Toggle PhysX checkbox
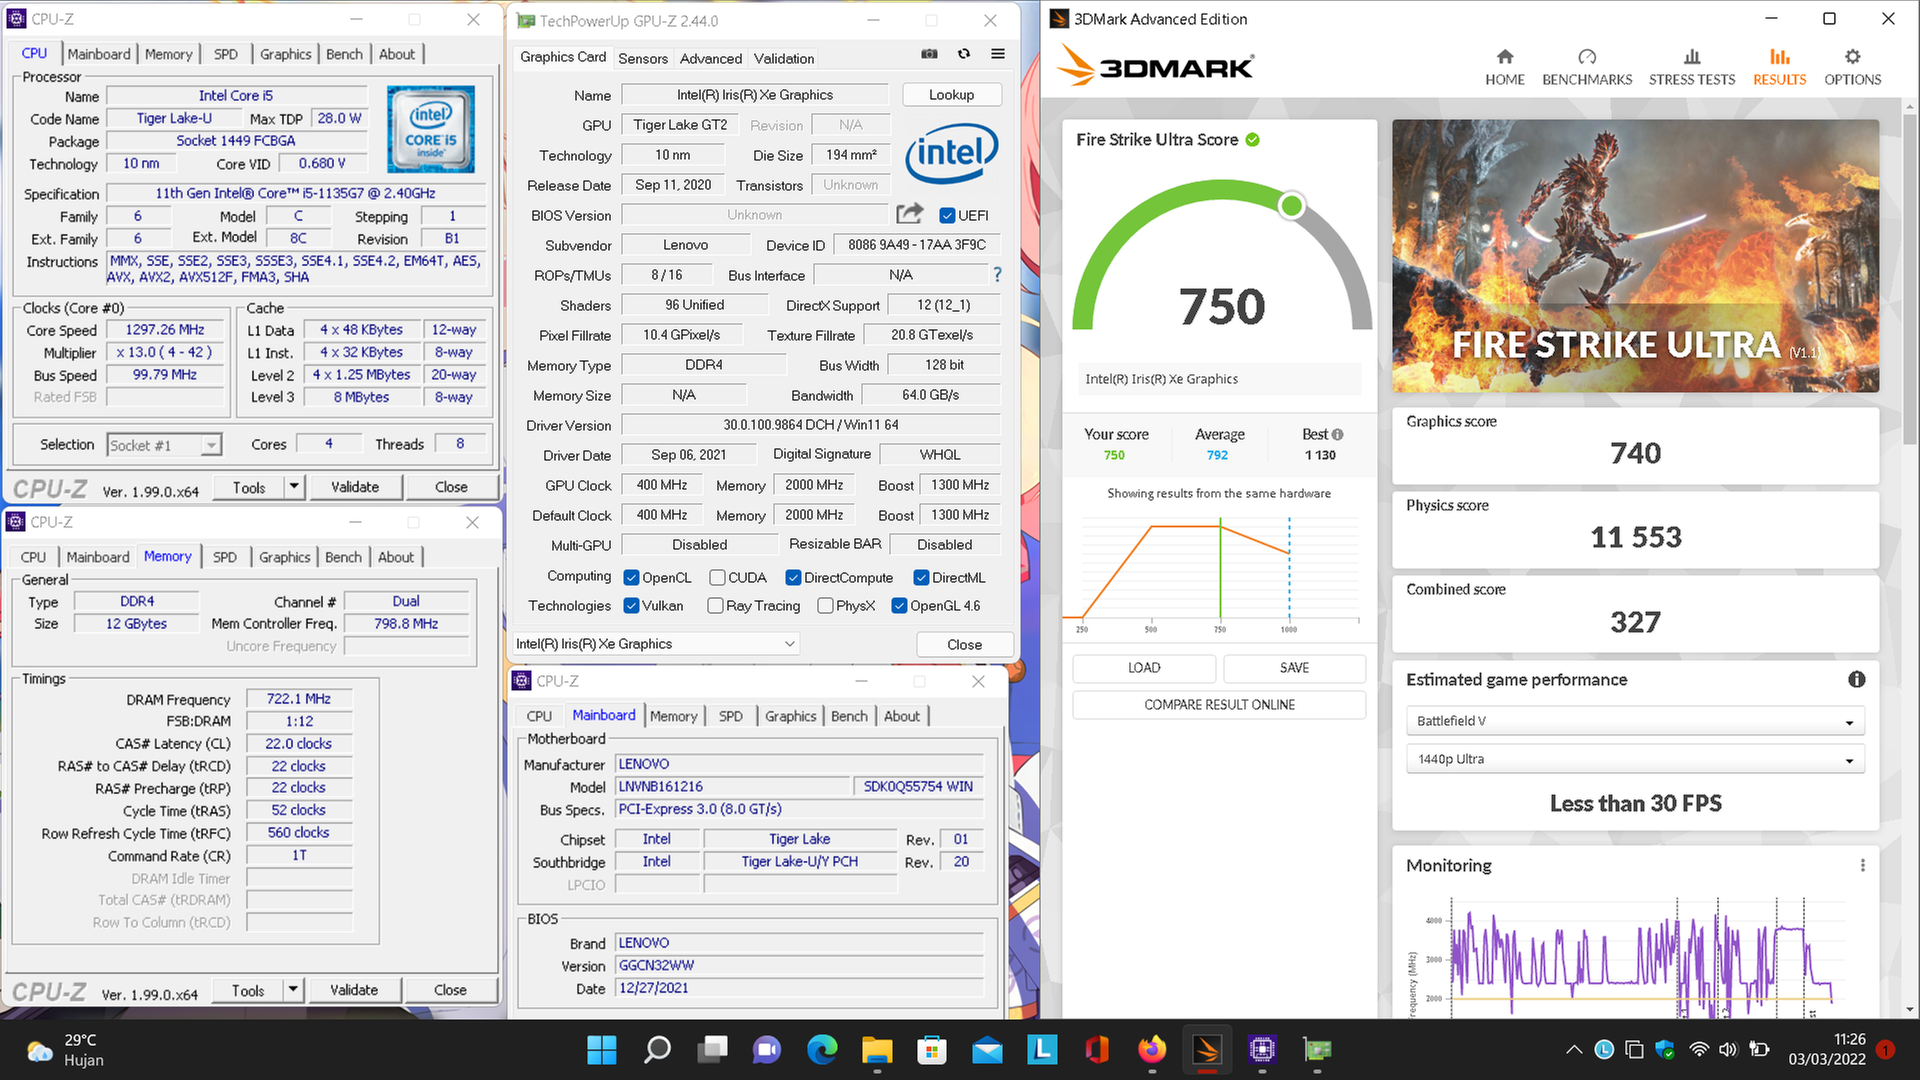Screen dimensions: 1920x1080 pyautogui.click(x=825, y=605)
